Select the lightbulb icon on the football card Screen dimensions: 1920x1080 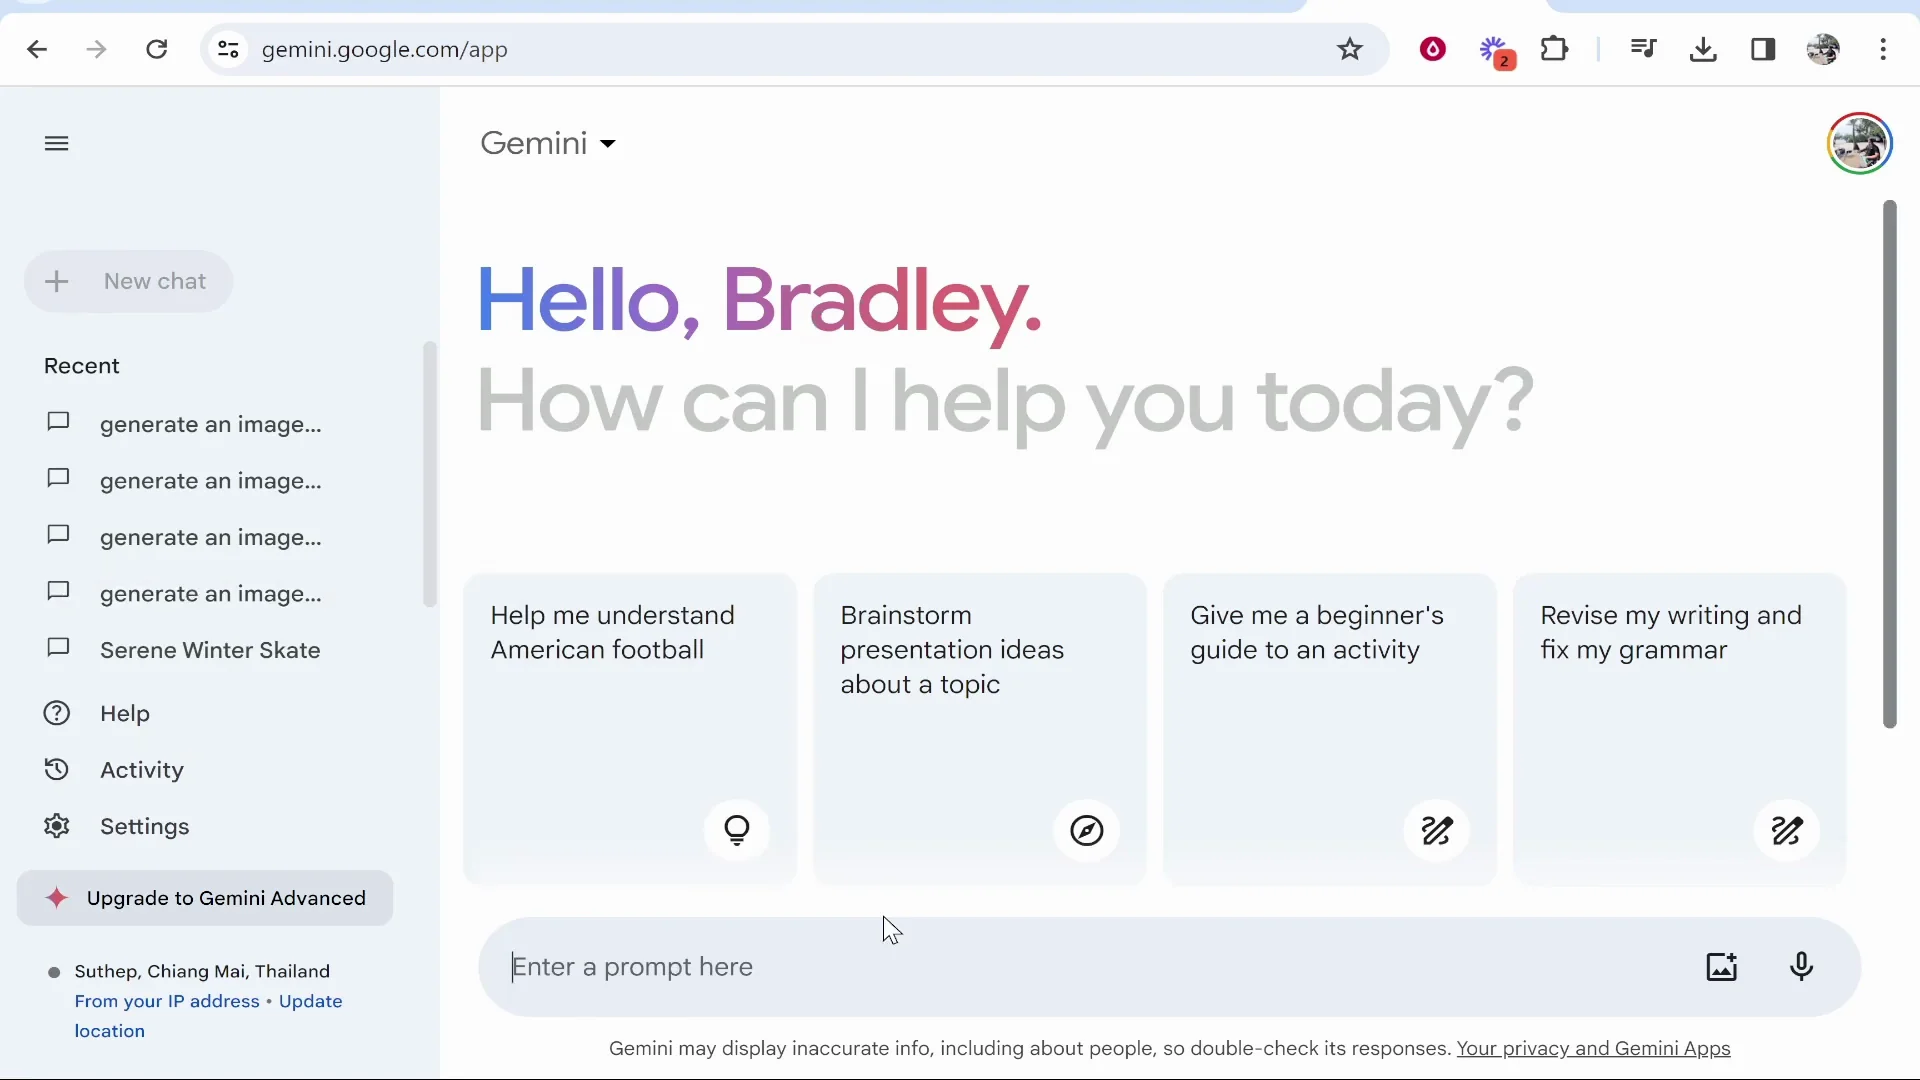point(737,831)
